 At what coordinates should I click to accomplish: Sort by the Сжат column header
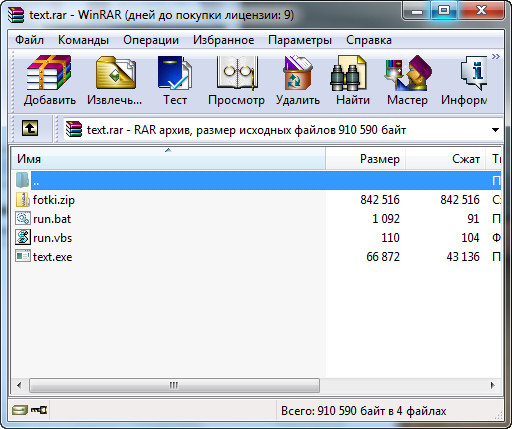[446, 159]
